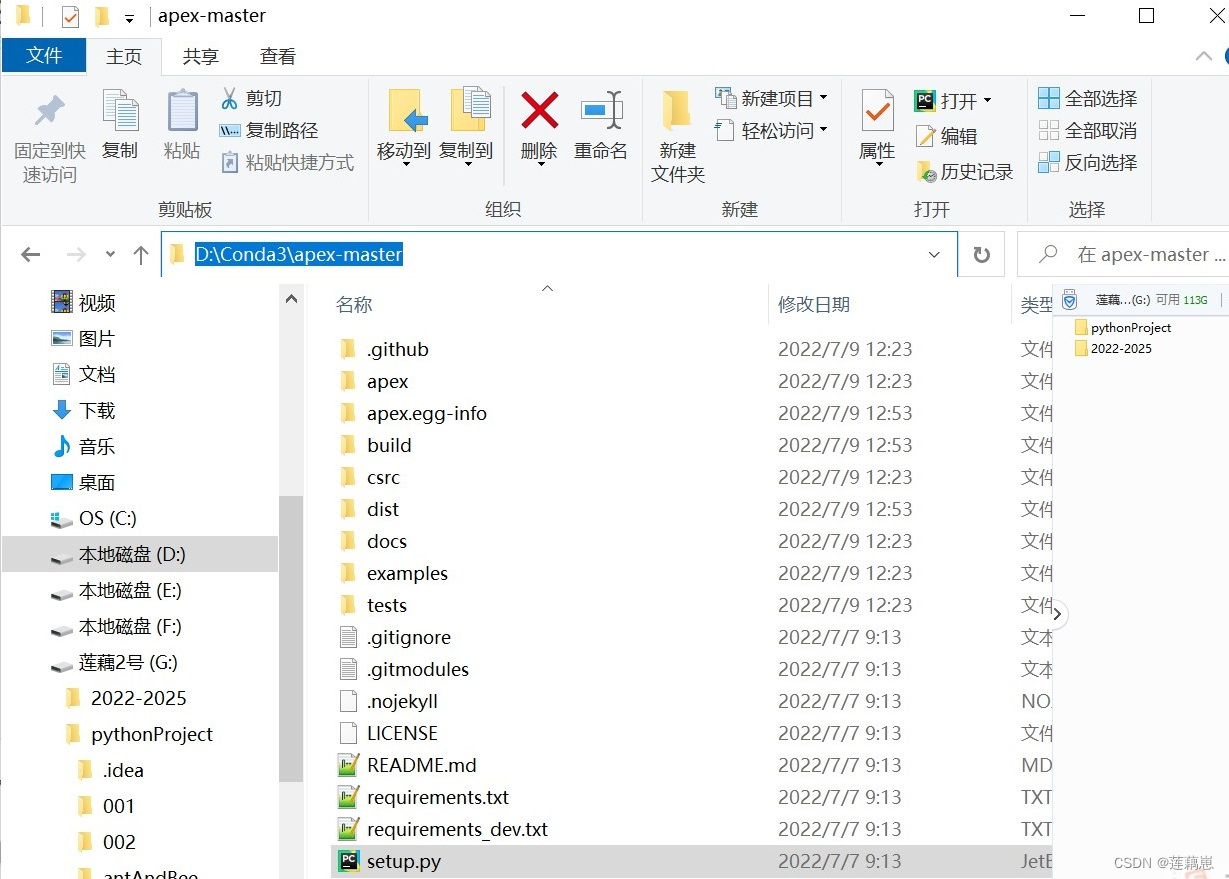Click the 粘贴 (Paste) icon
This screenshot has height=879, width=1229.
coord(181,130)
